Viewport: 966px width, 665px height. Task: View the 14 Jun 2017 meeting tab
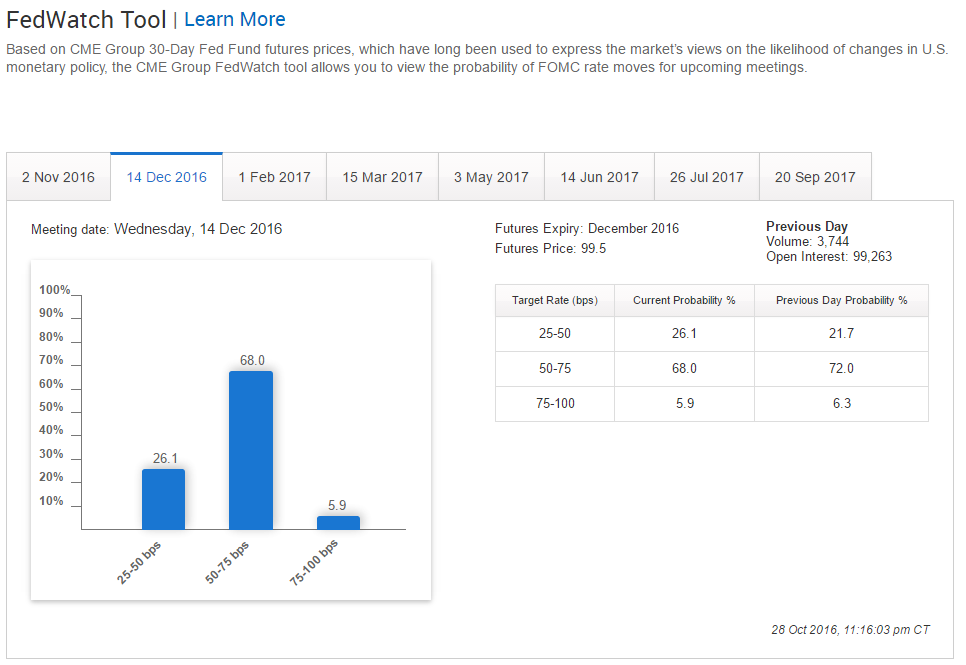(x=599, y=177)
